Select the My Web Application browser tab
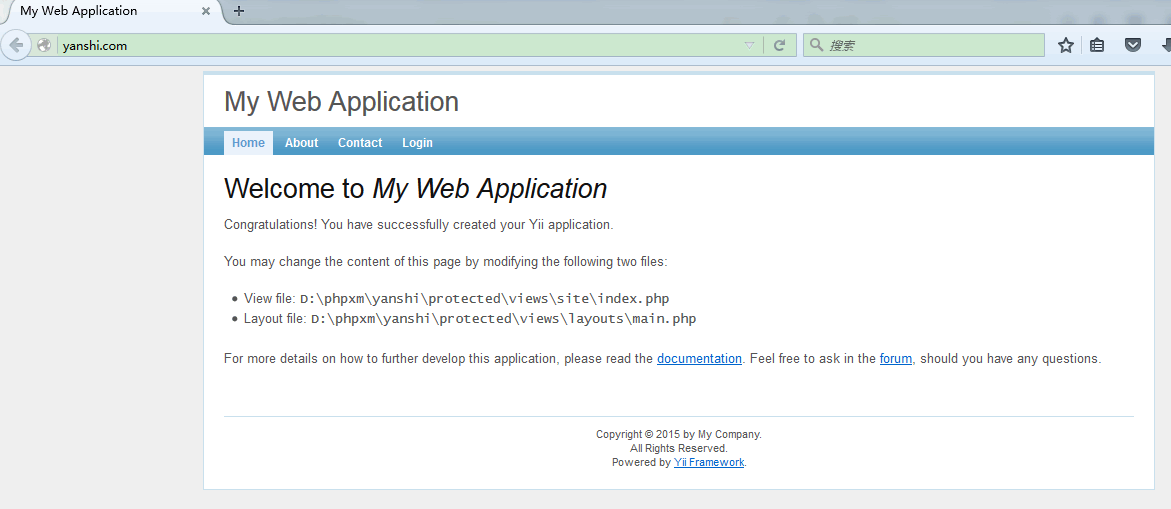 (100, 11)
